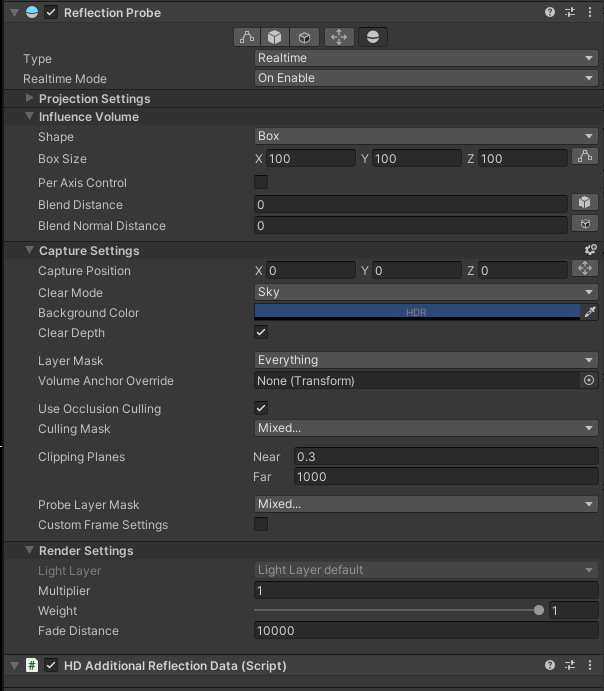Open Capture Settings advanced options gear
This screenshot has width=604, height=691.
(x=590, y=250)
